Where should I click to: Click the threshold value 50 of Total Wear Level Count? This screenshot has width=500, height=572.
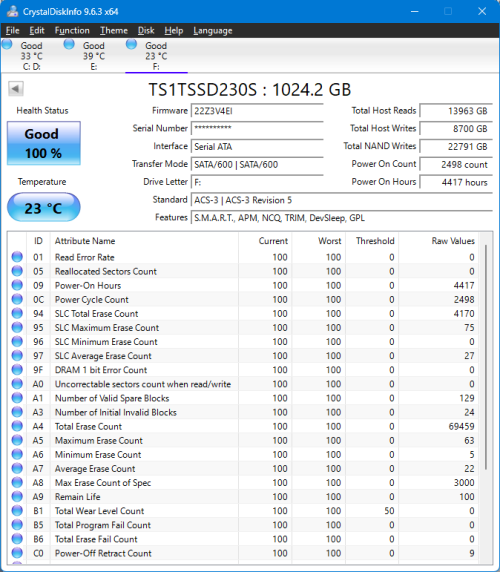pos(389,511)
